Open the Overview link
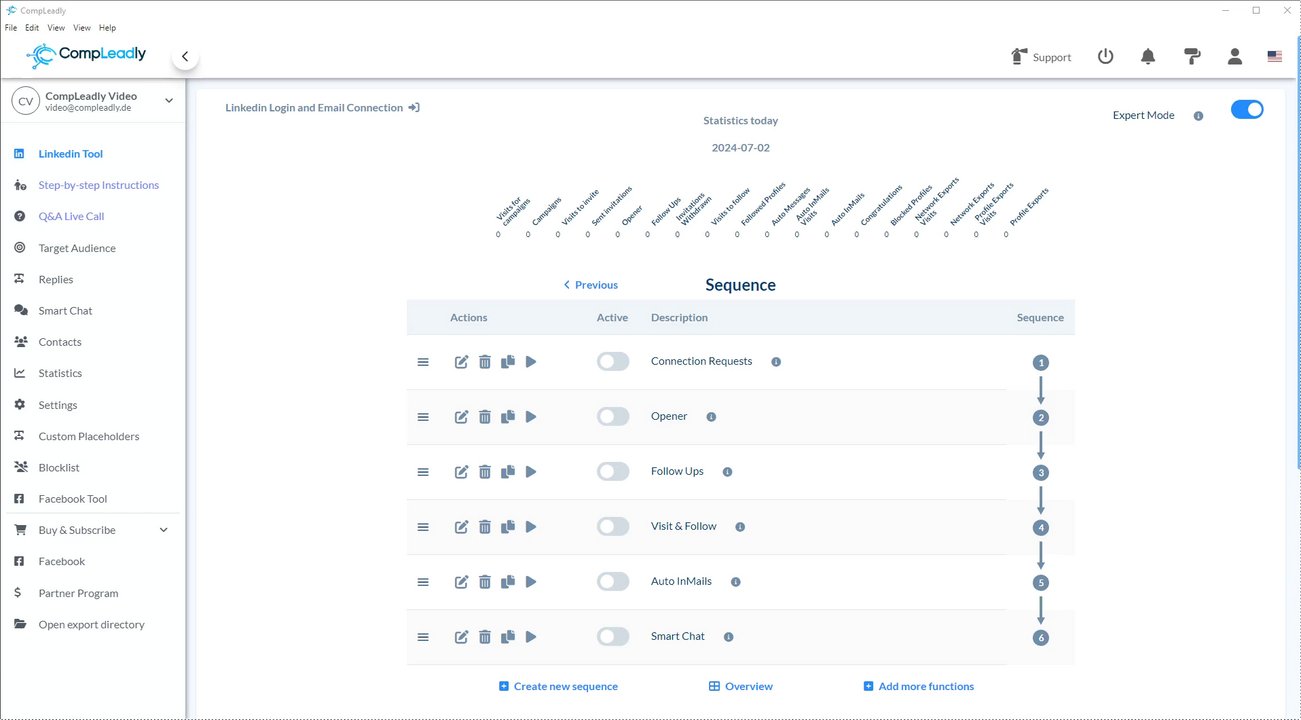The image size is (1301, 720). [741, 686]
